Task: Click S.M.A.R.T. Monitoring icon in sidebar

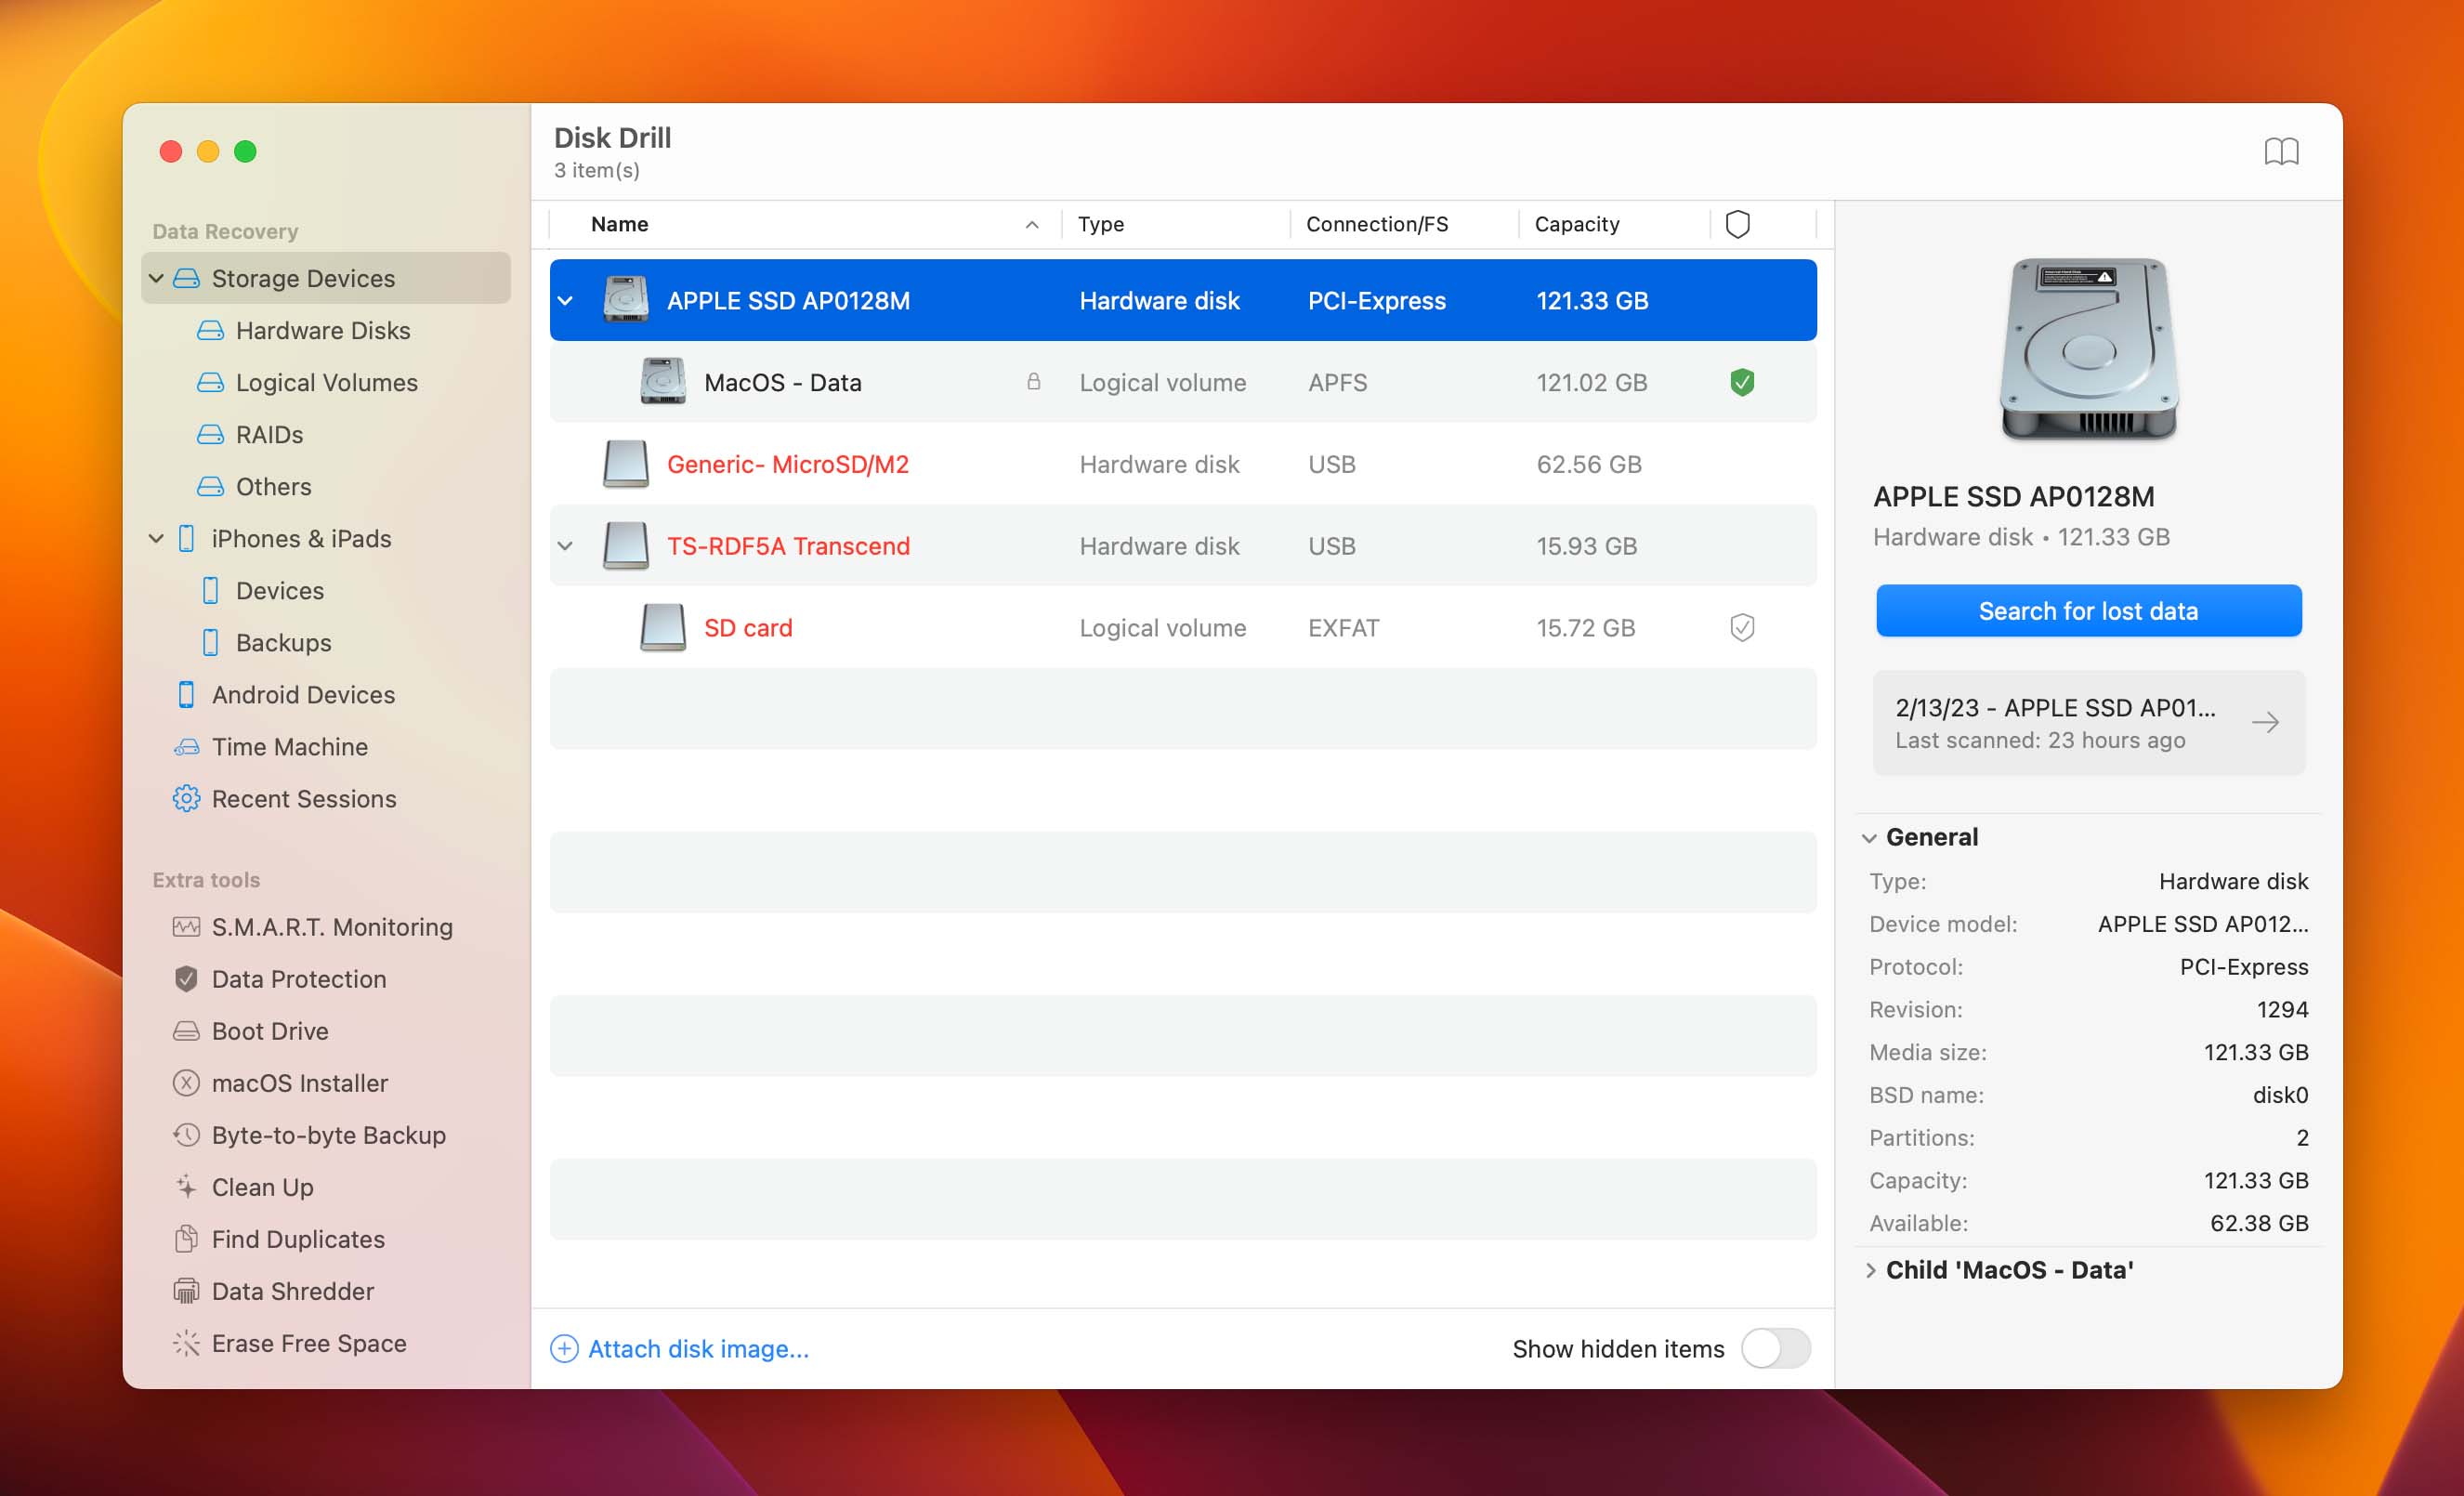Action: point(186,927)
